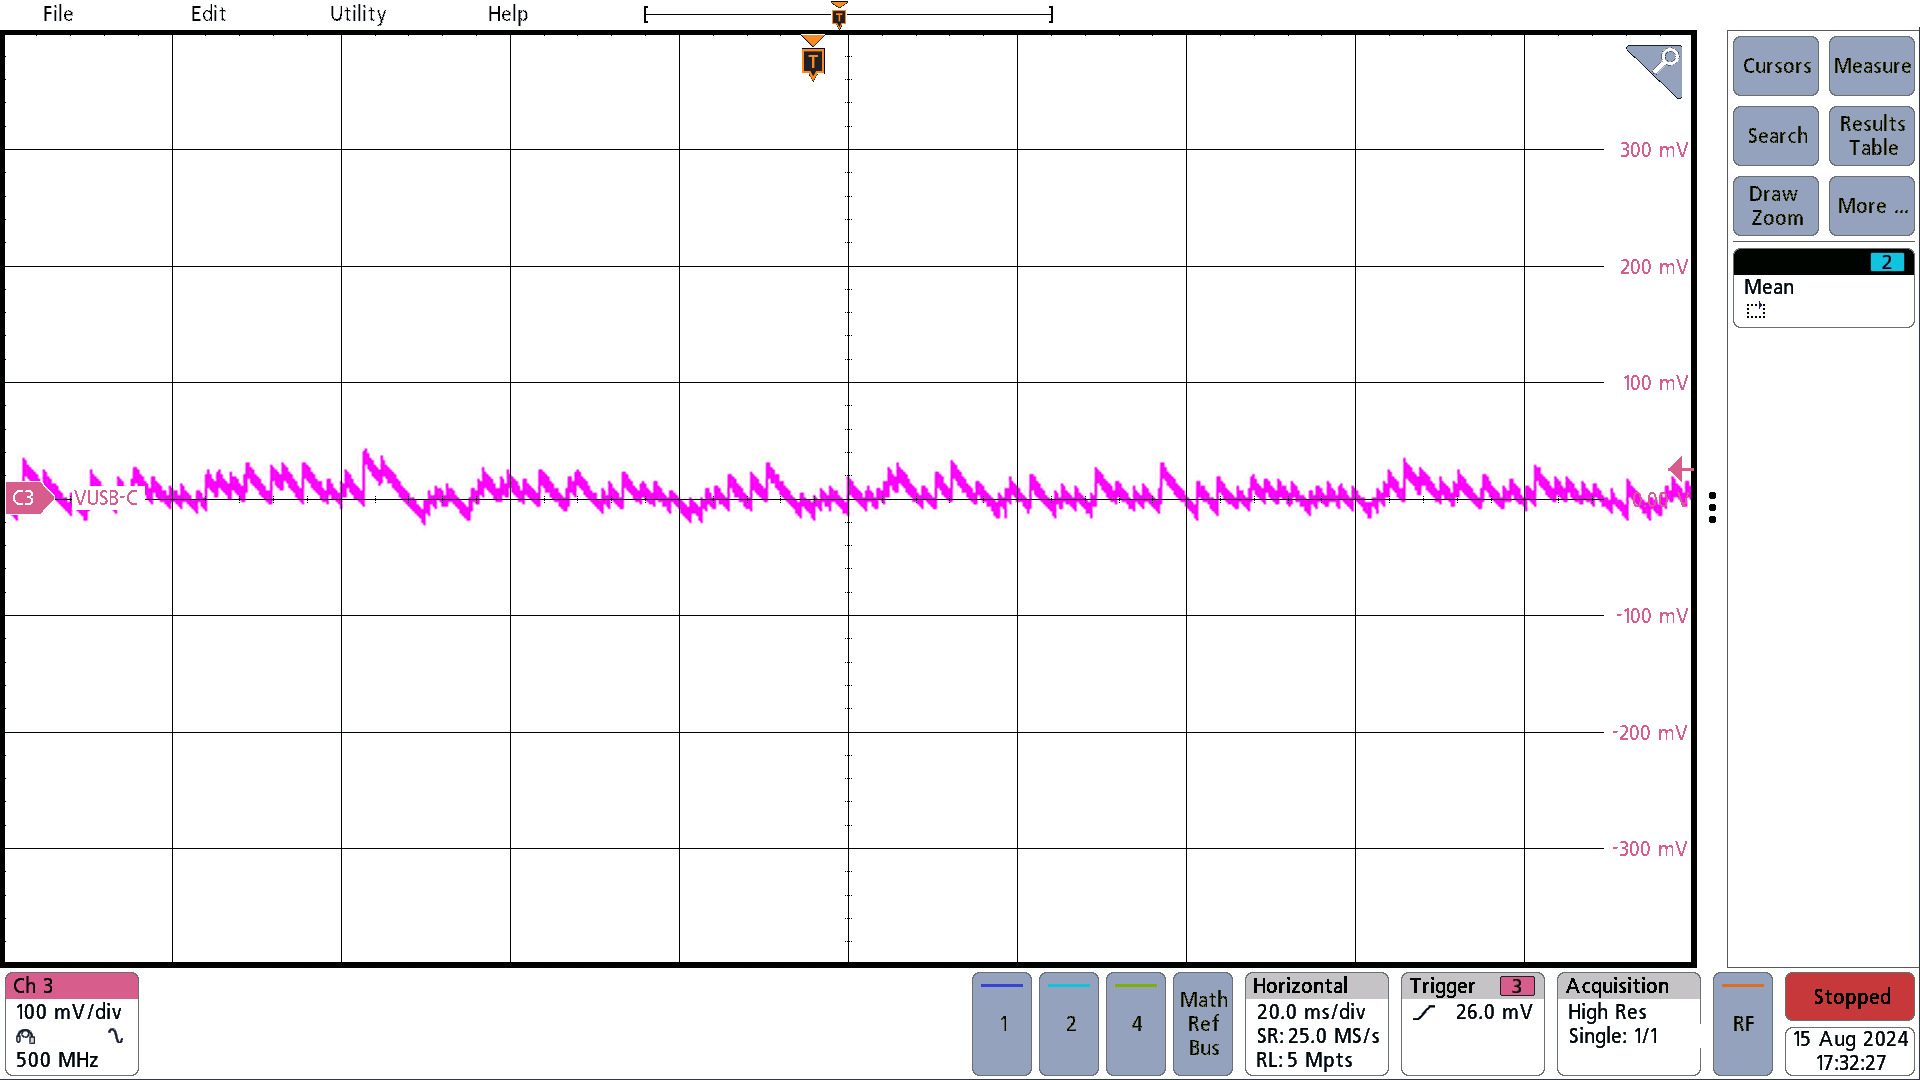Open the More... options
Image resolution: width=1920 pixels, height=1080 pixels.
[1872, 206]
